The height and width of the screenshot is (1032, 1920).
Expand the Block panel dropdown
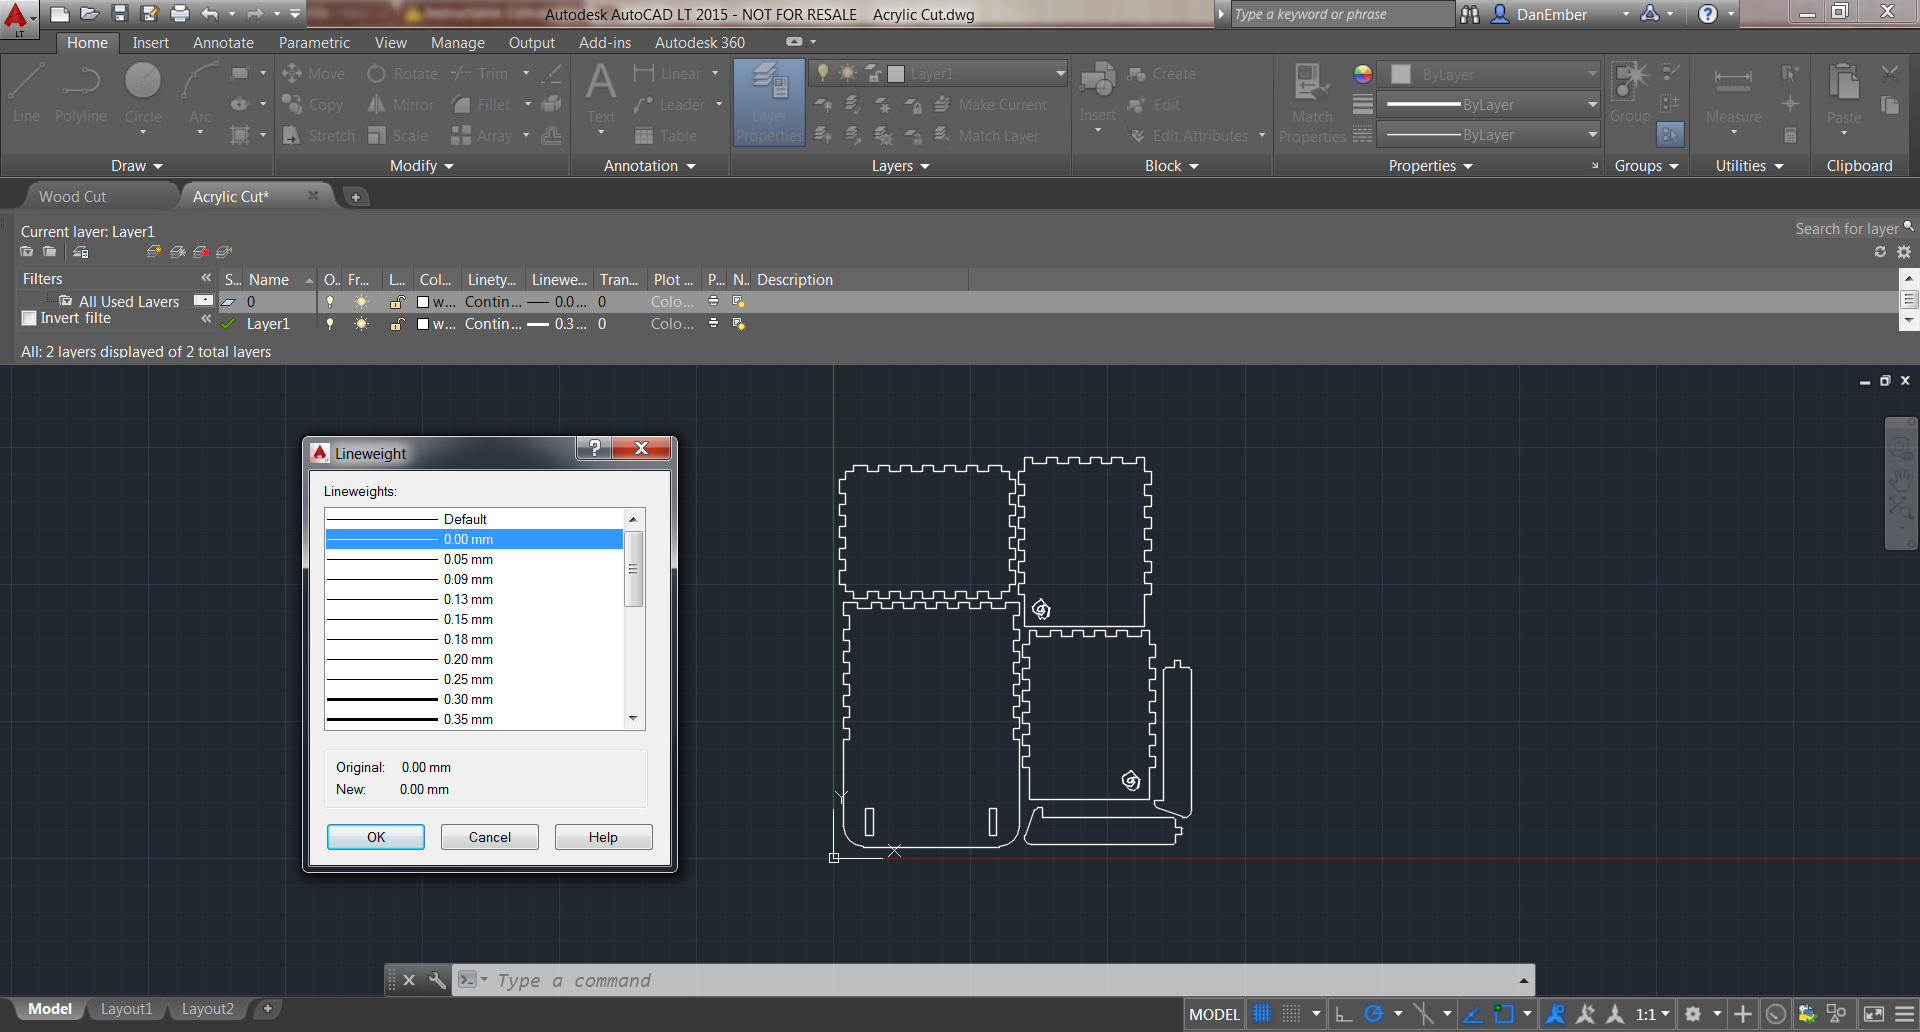pyautogui.click(x=1171, y=166)
